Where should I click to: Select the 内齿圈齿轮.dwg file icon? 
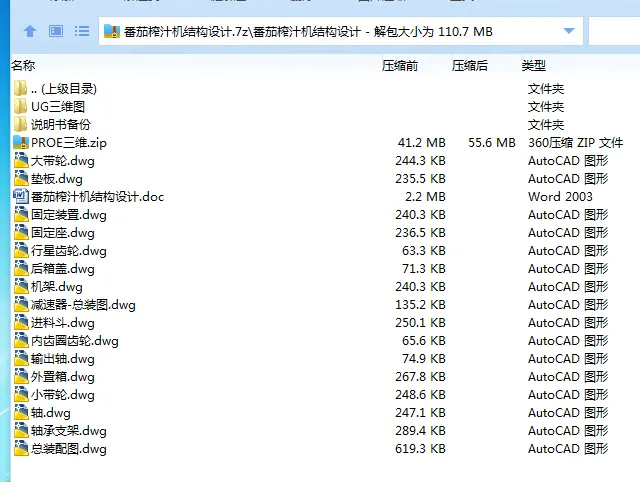(21, 340)
